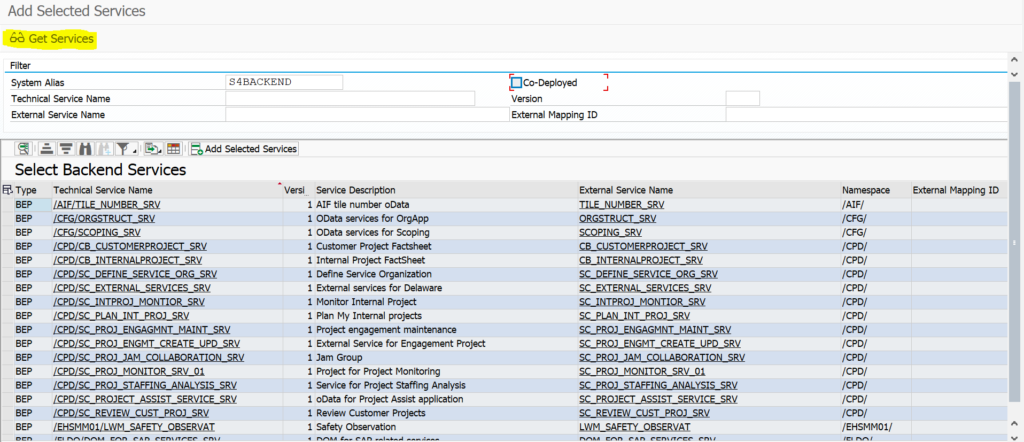1024x442 pixels.
Task: Open the /CFG/SCOPING_SRV technical service link
Action: pos(97,232)
